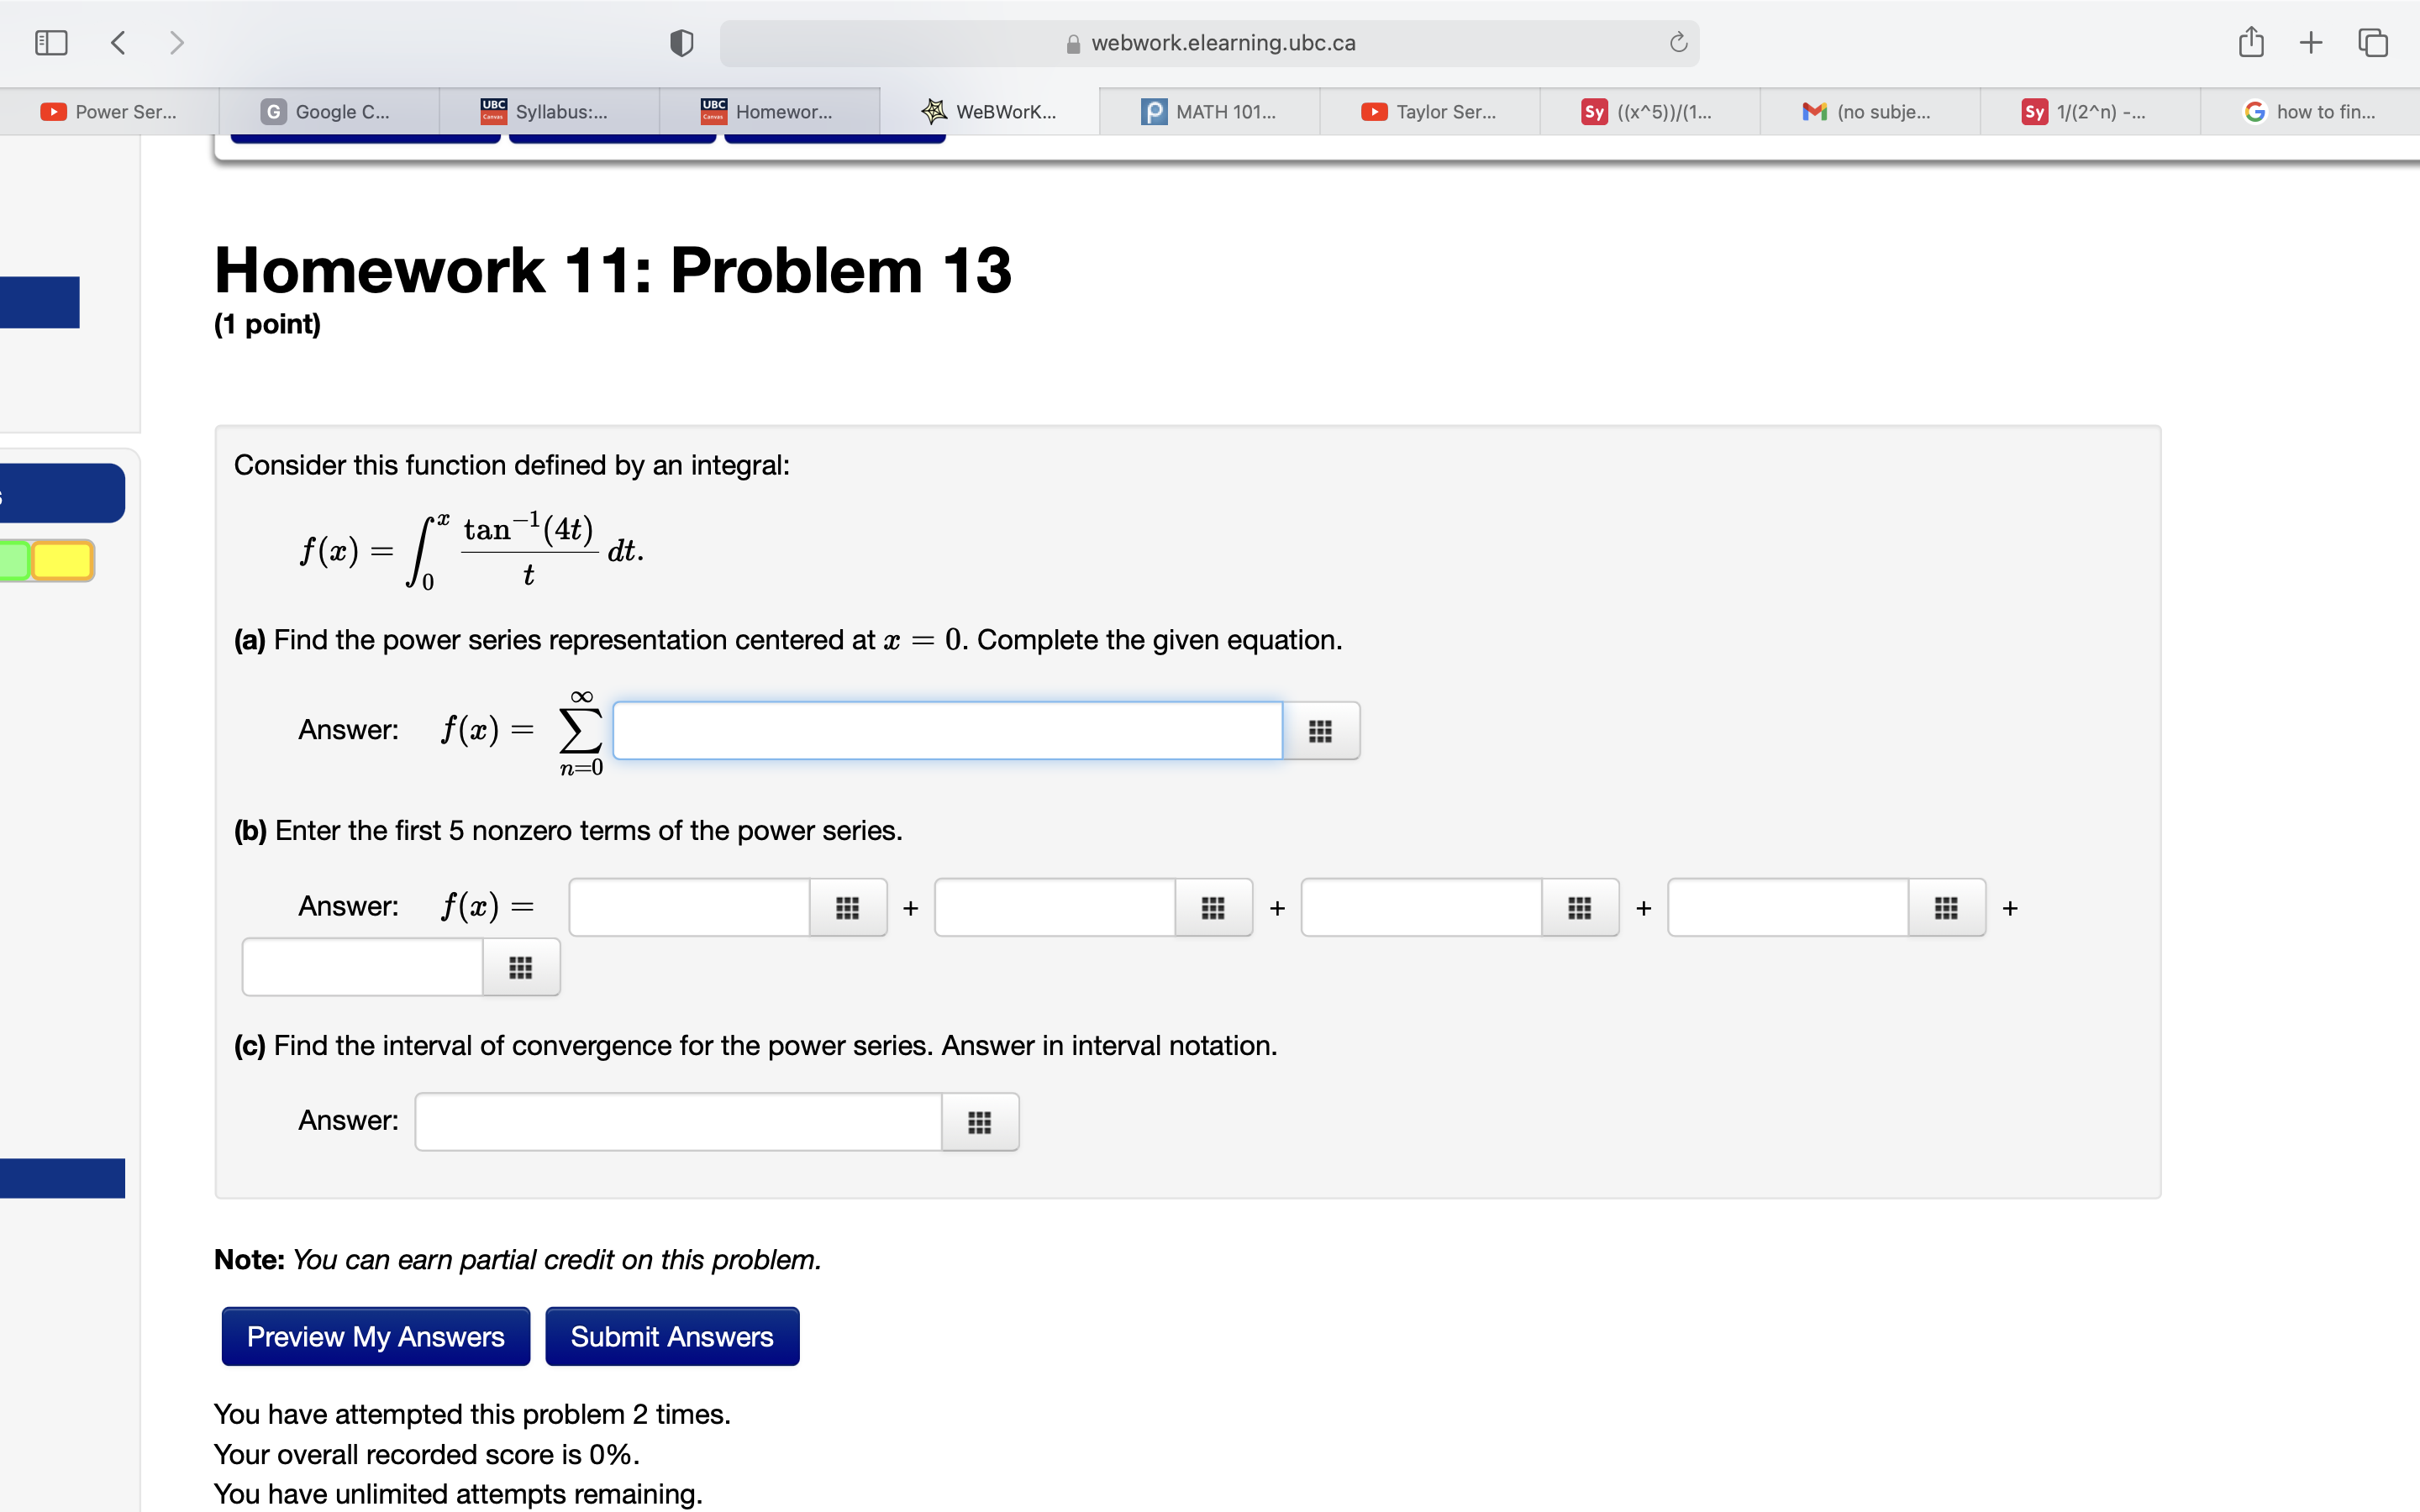Add a new tab with plus icon

[2310, 42]
